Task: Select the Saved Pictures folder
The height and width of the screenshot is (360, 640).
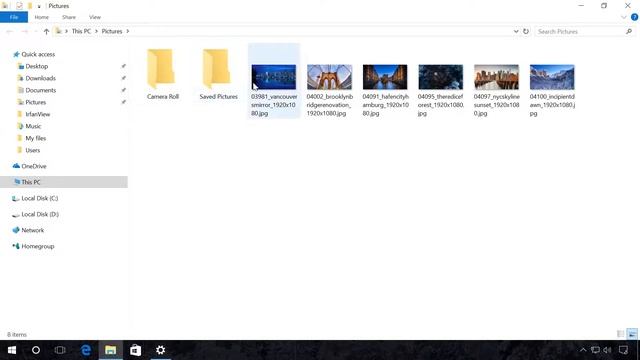Action: pyautogui.click(x=218, y=74)
